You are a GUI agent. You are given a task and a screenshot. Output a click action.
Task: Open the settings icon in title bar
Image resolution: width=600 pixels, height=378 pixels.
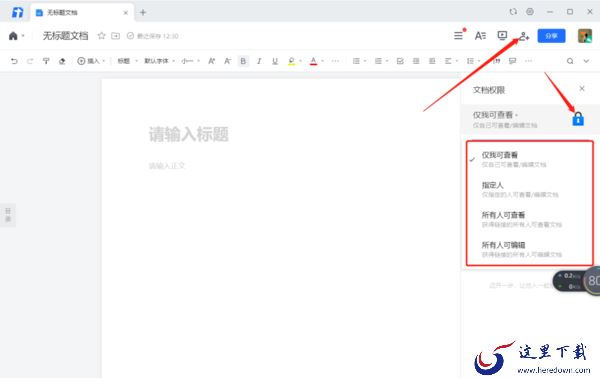tap(530, 12)
